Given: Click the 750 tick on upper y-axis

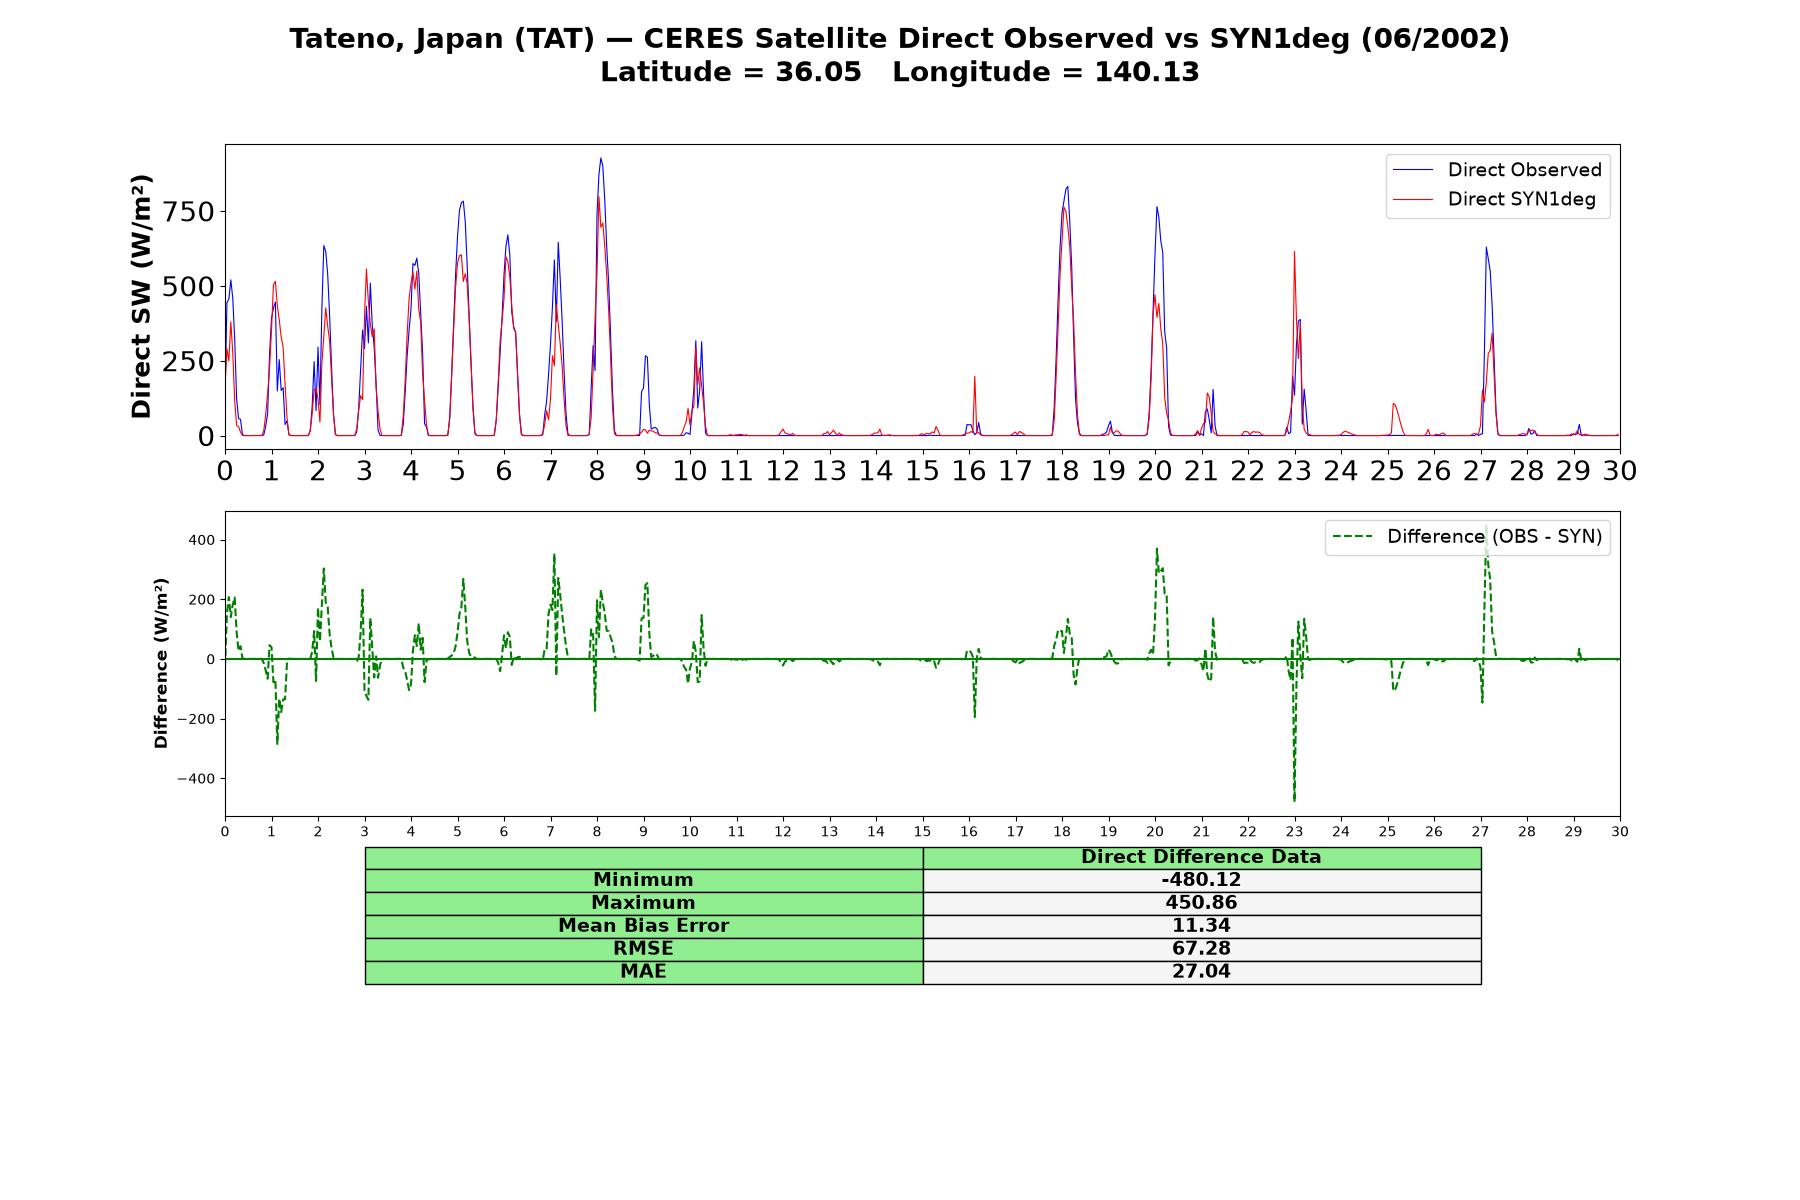Looking at the screenshot, I should pyautogui.click(x=190, y=212).
